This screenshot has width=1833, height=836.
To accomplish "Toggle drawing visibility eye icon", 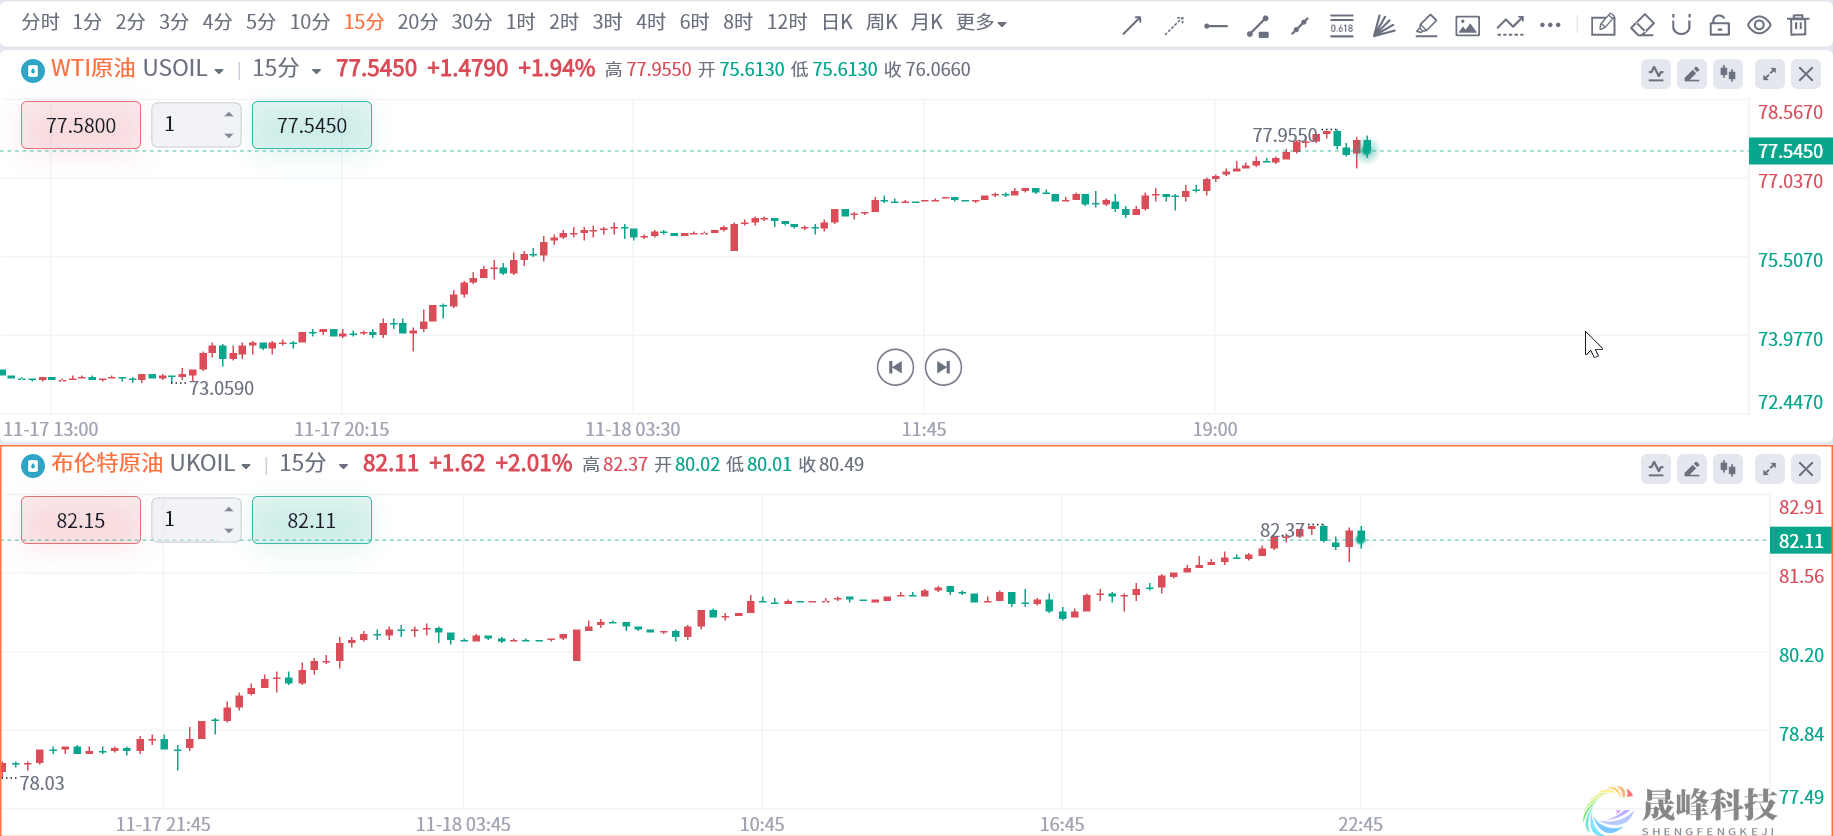I will click(x=1759, y=26).
